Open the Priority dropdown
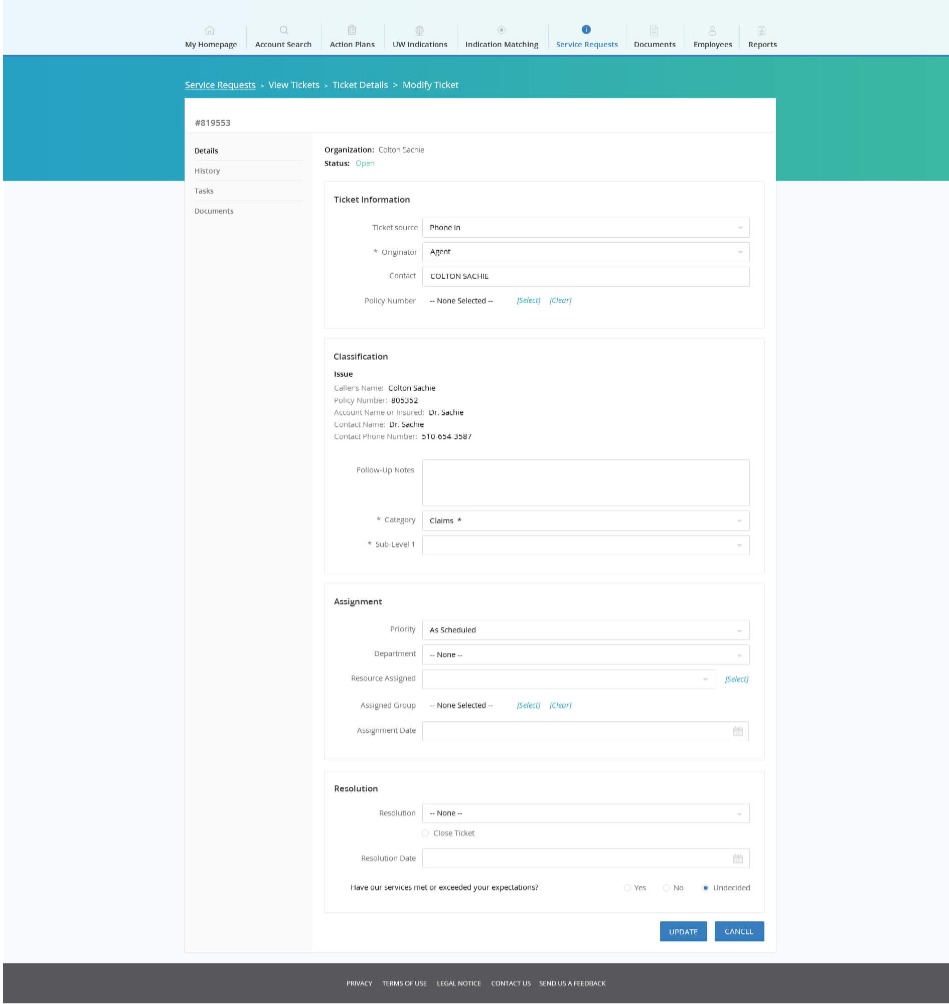The width and height of the screenshot is (949, 1004). [585, 630]
